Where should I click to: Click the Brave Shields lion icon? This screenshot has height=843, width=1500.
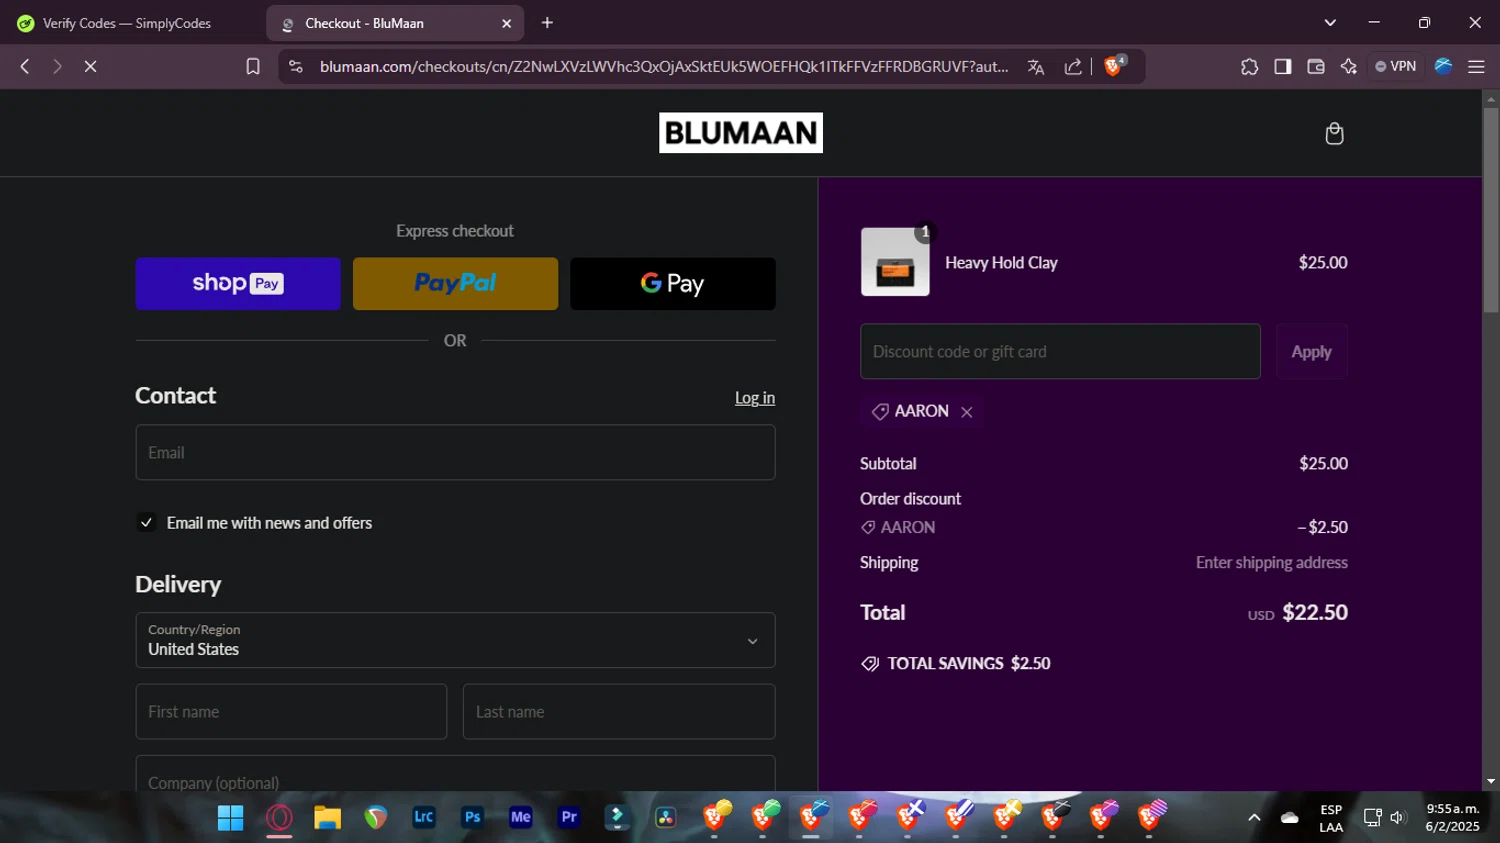coord(1114,66)
